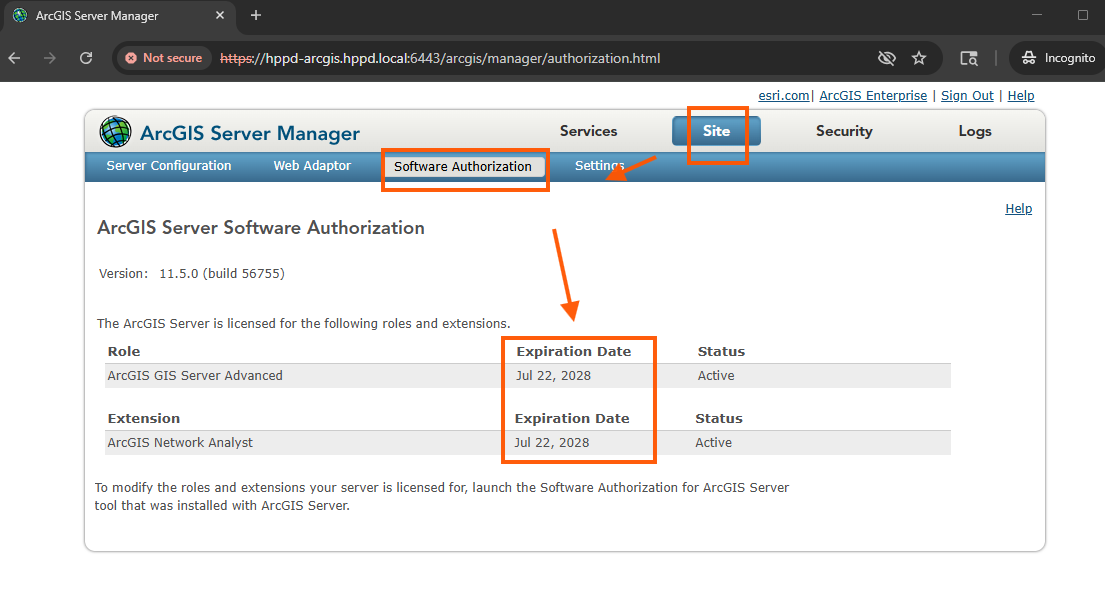The height and width of the screenshot is (614, 1105).
Task: Switch to the Security tab
Action: pos(844,131)
